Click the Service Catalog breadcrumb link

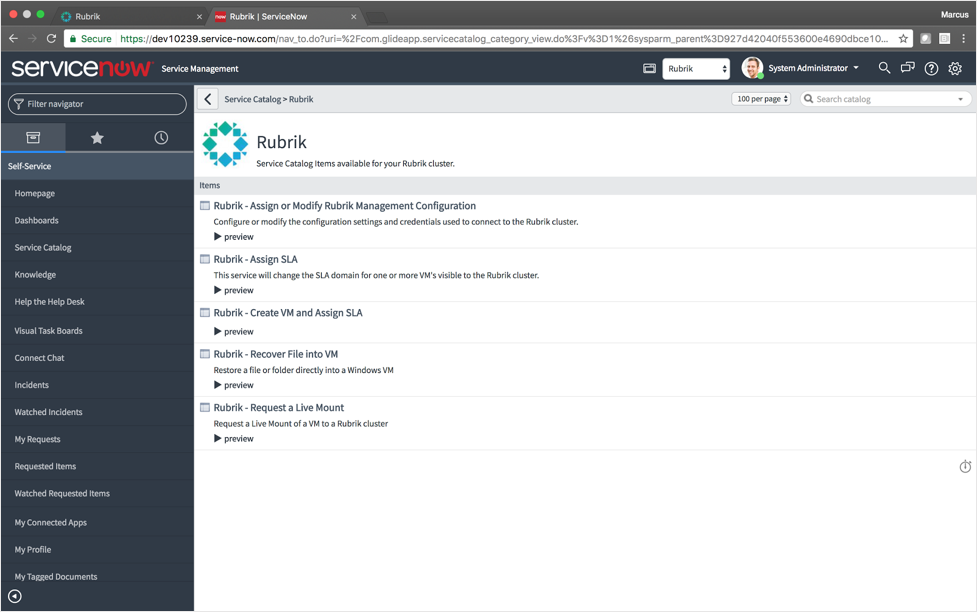click(252, 99)
